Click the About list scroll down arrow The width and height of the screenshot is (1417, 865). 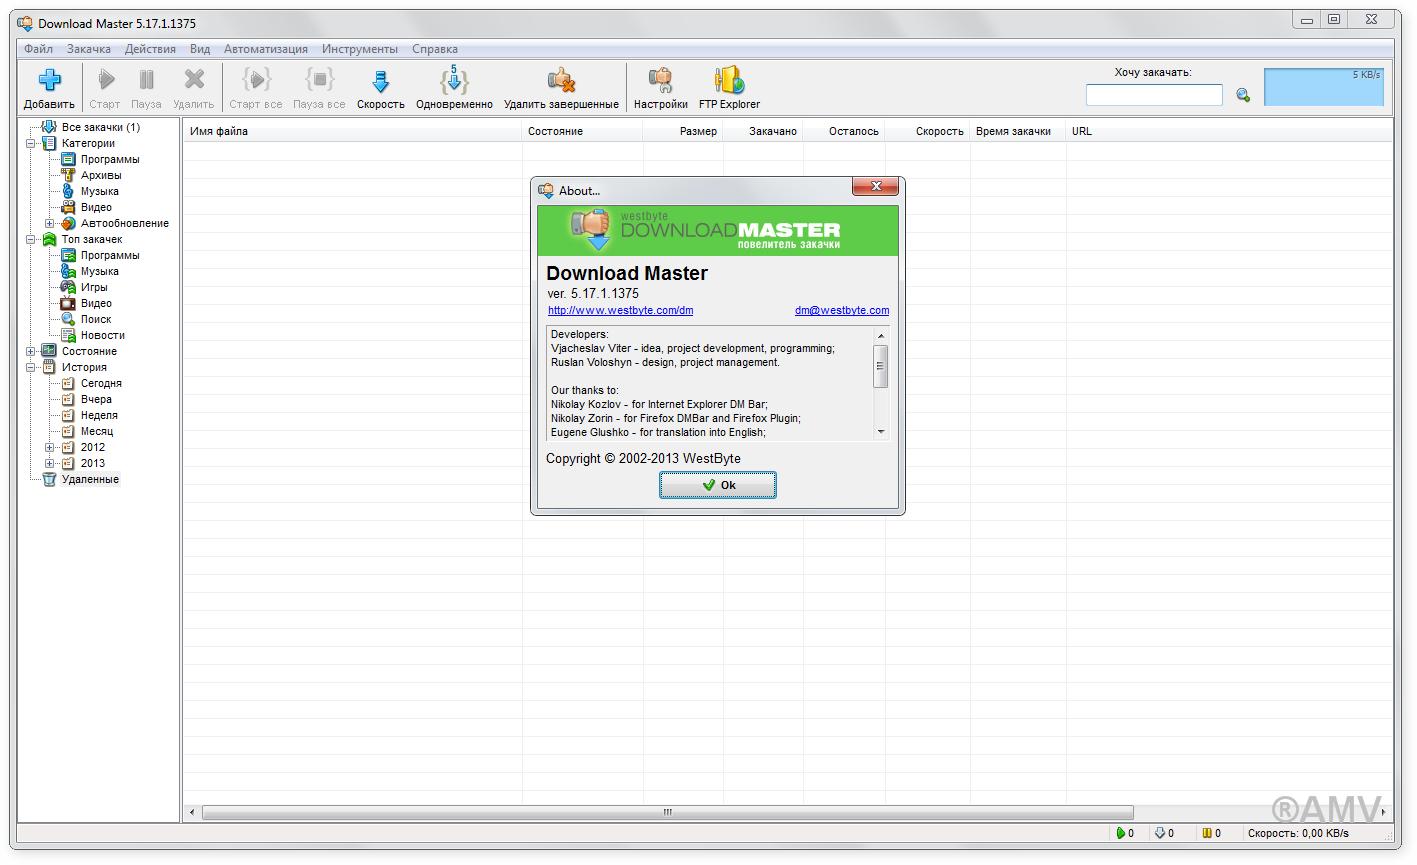point(881,432)
